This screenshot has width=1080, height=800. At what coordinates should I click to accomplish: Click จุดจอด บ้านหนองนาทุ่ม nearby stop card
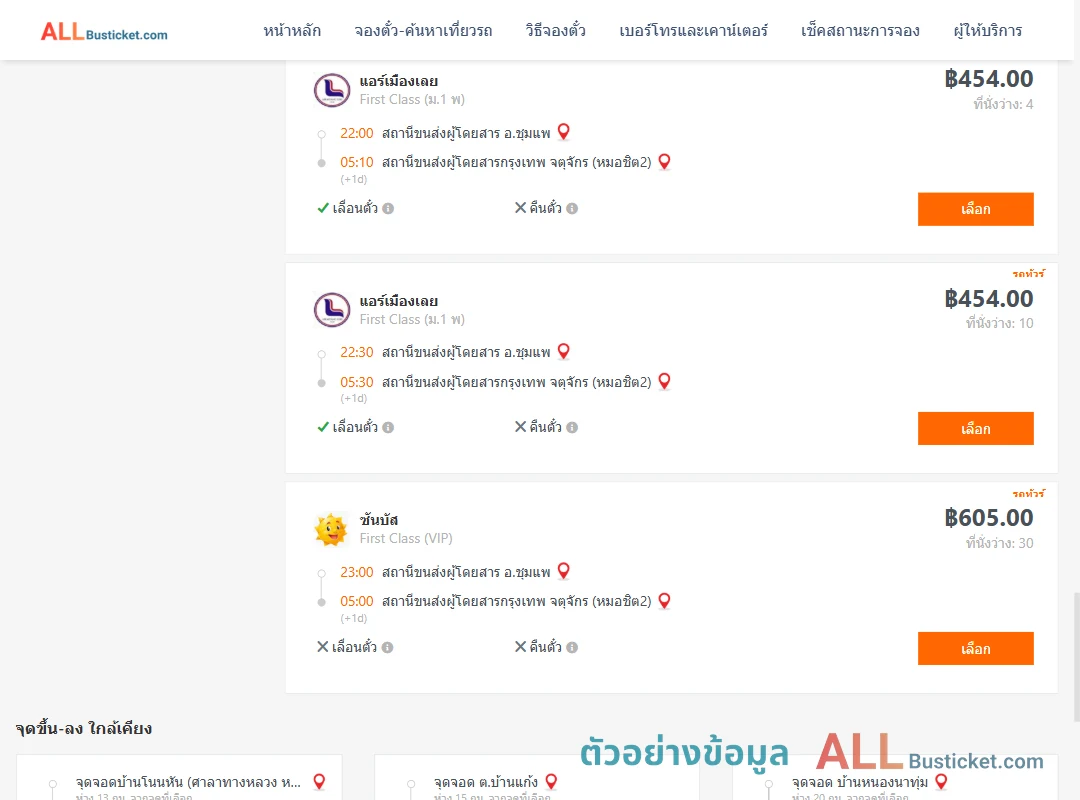click(895, 778)
